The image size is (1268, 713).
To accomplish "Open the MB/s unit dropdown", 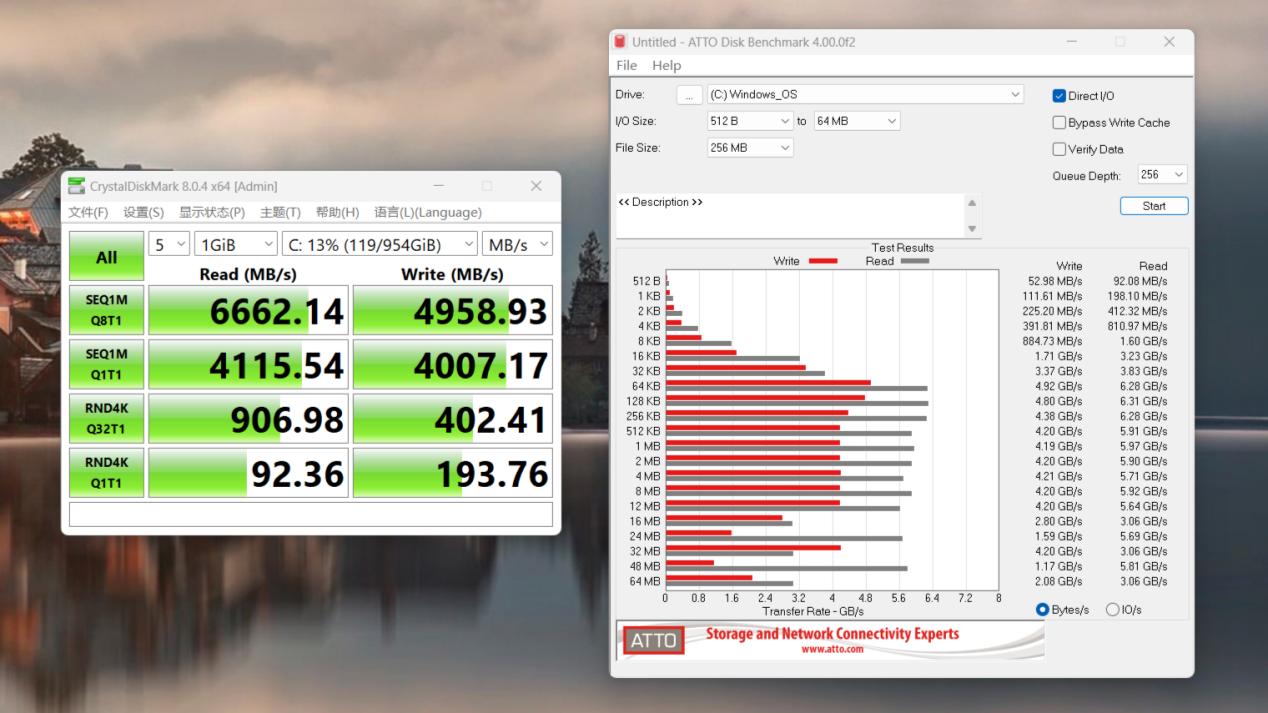I will (517, 244).
